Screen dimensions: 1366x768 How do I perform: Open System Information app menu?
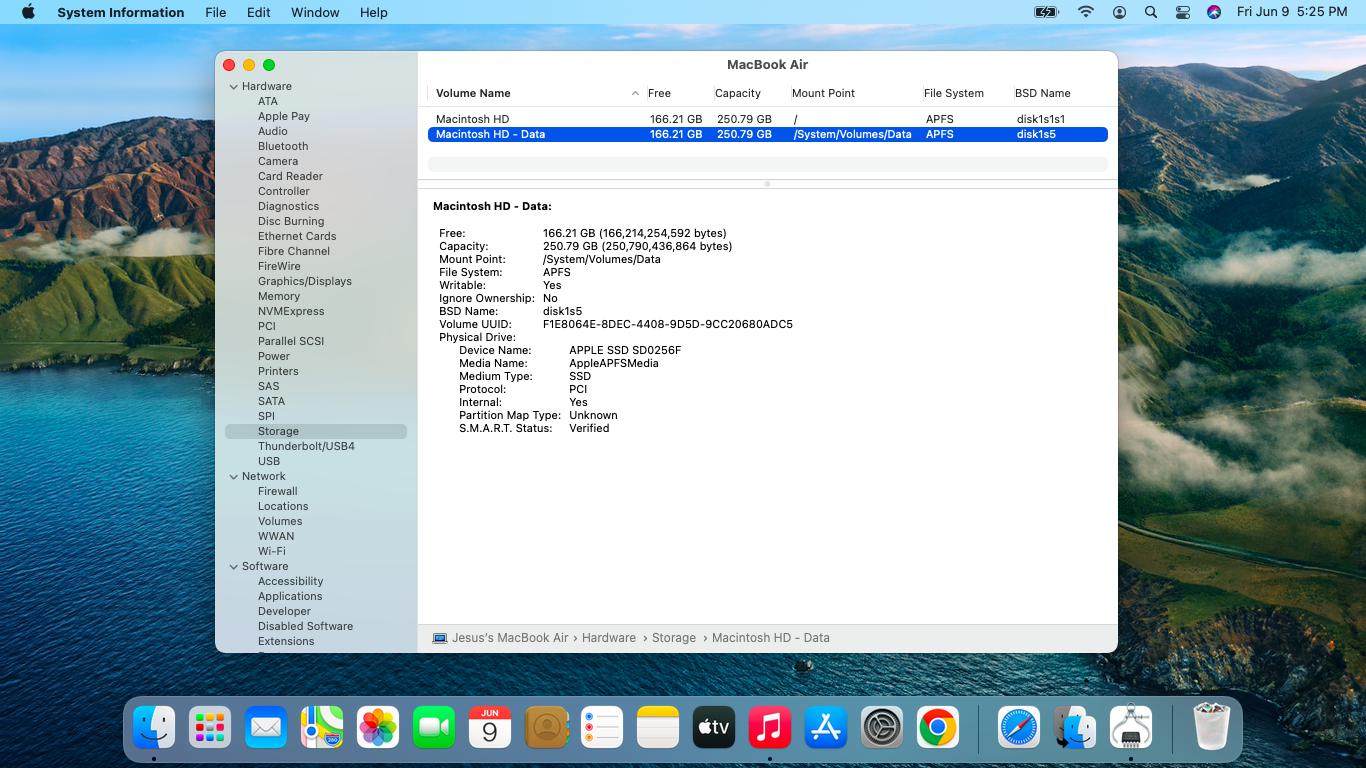[120, 12]
